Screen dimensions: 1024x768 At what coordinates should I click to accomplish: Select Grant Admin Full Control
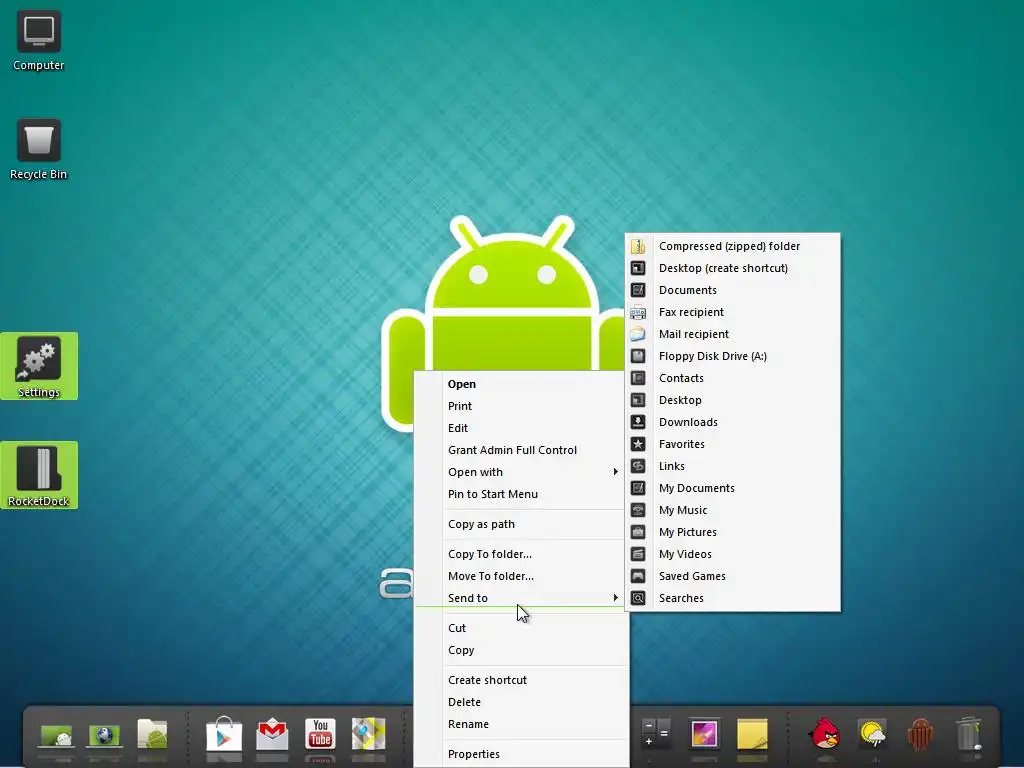pos(521,450)
